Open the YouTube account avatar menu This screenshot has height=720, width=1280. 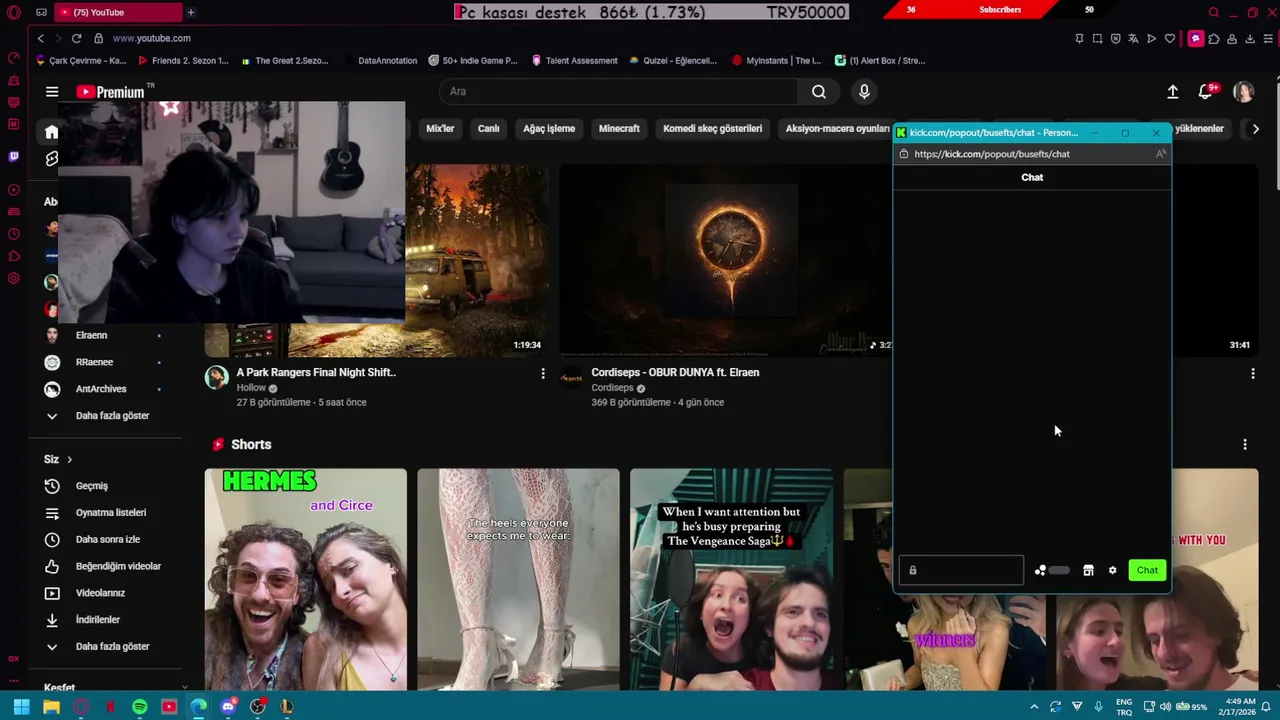pos(1244,92)
